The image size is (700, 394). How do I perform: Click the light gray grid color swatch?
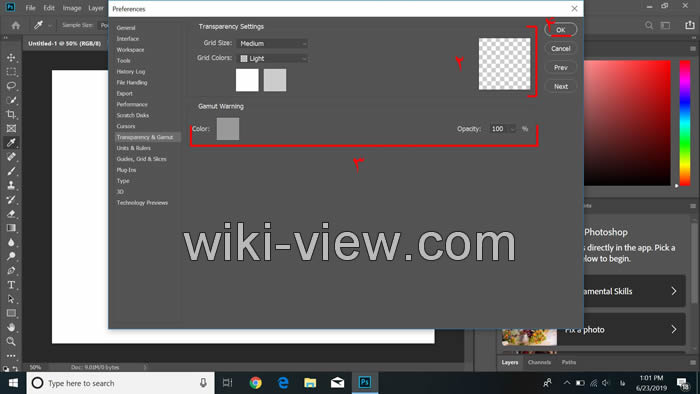(x=275, y=80)
